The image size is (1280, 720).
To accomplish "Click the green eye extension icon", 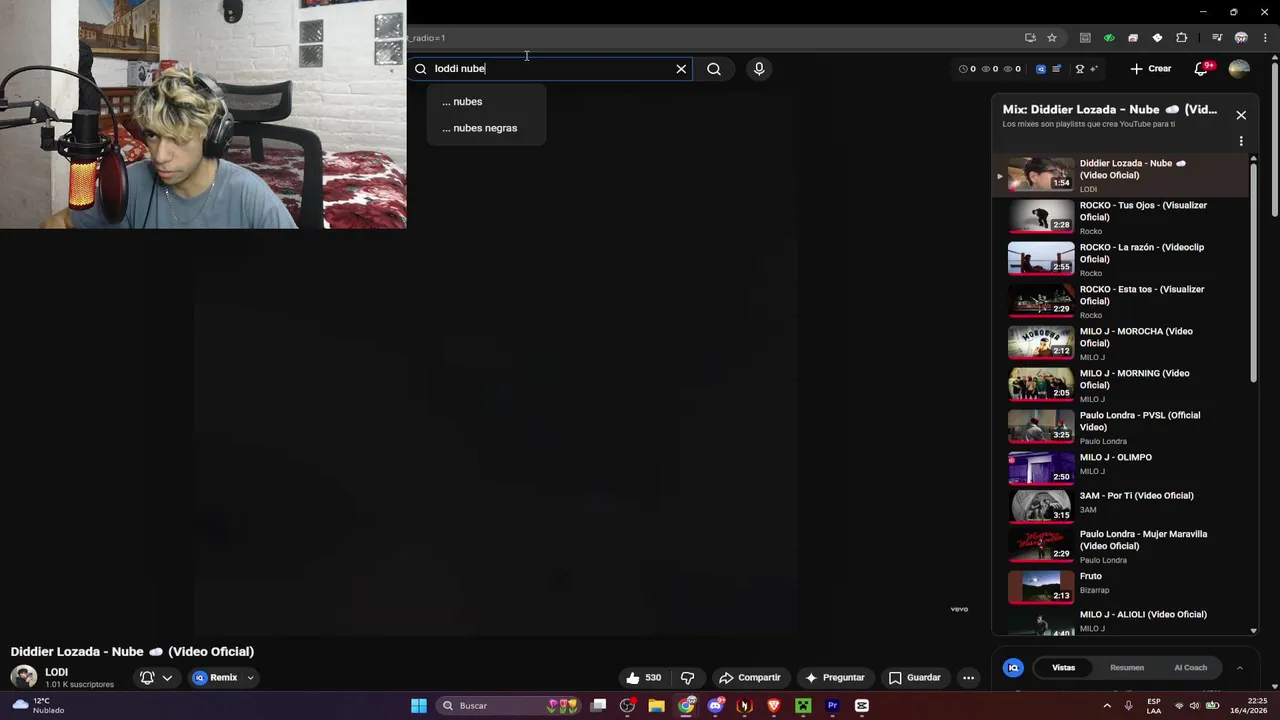I will tap(1109, 38).
